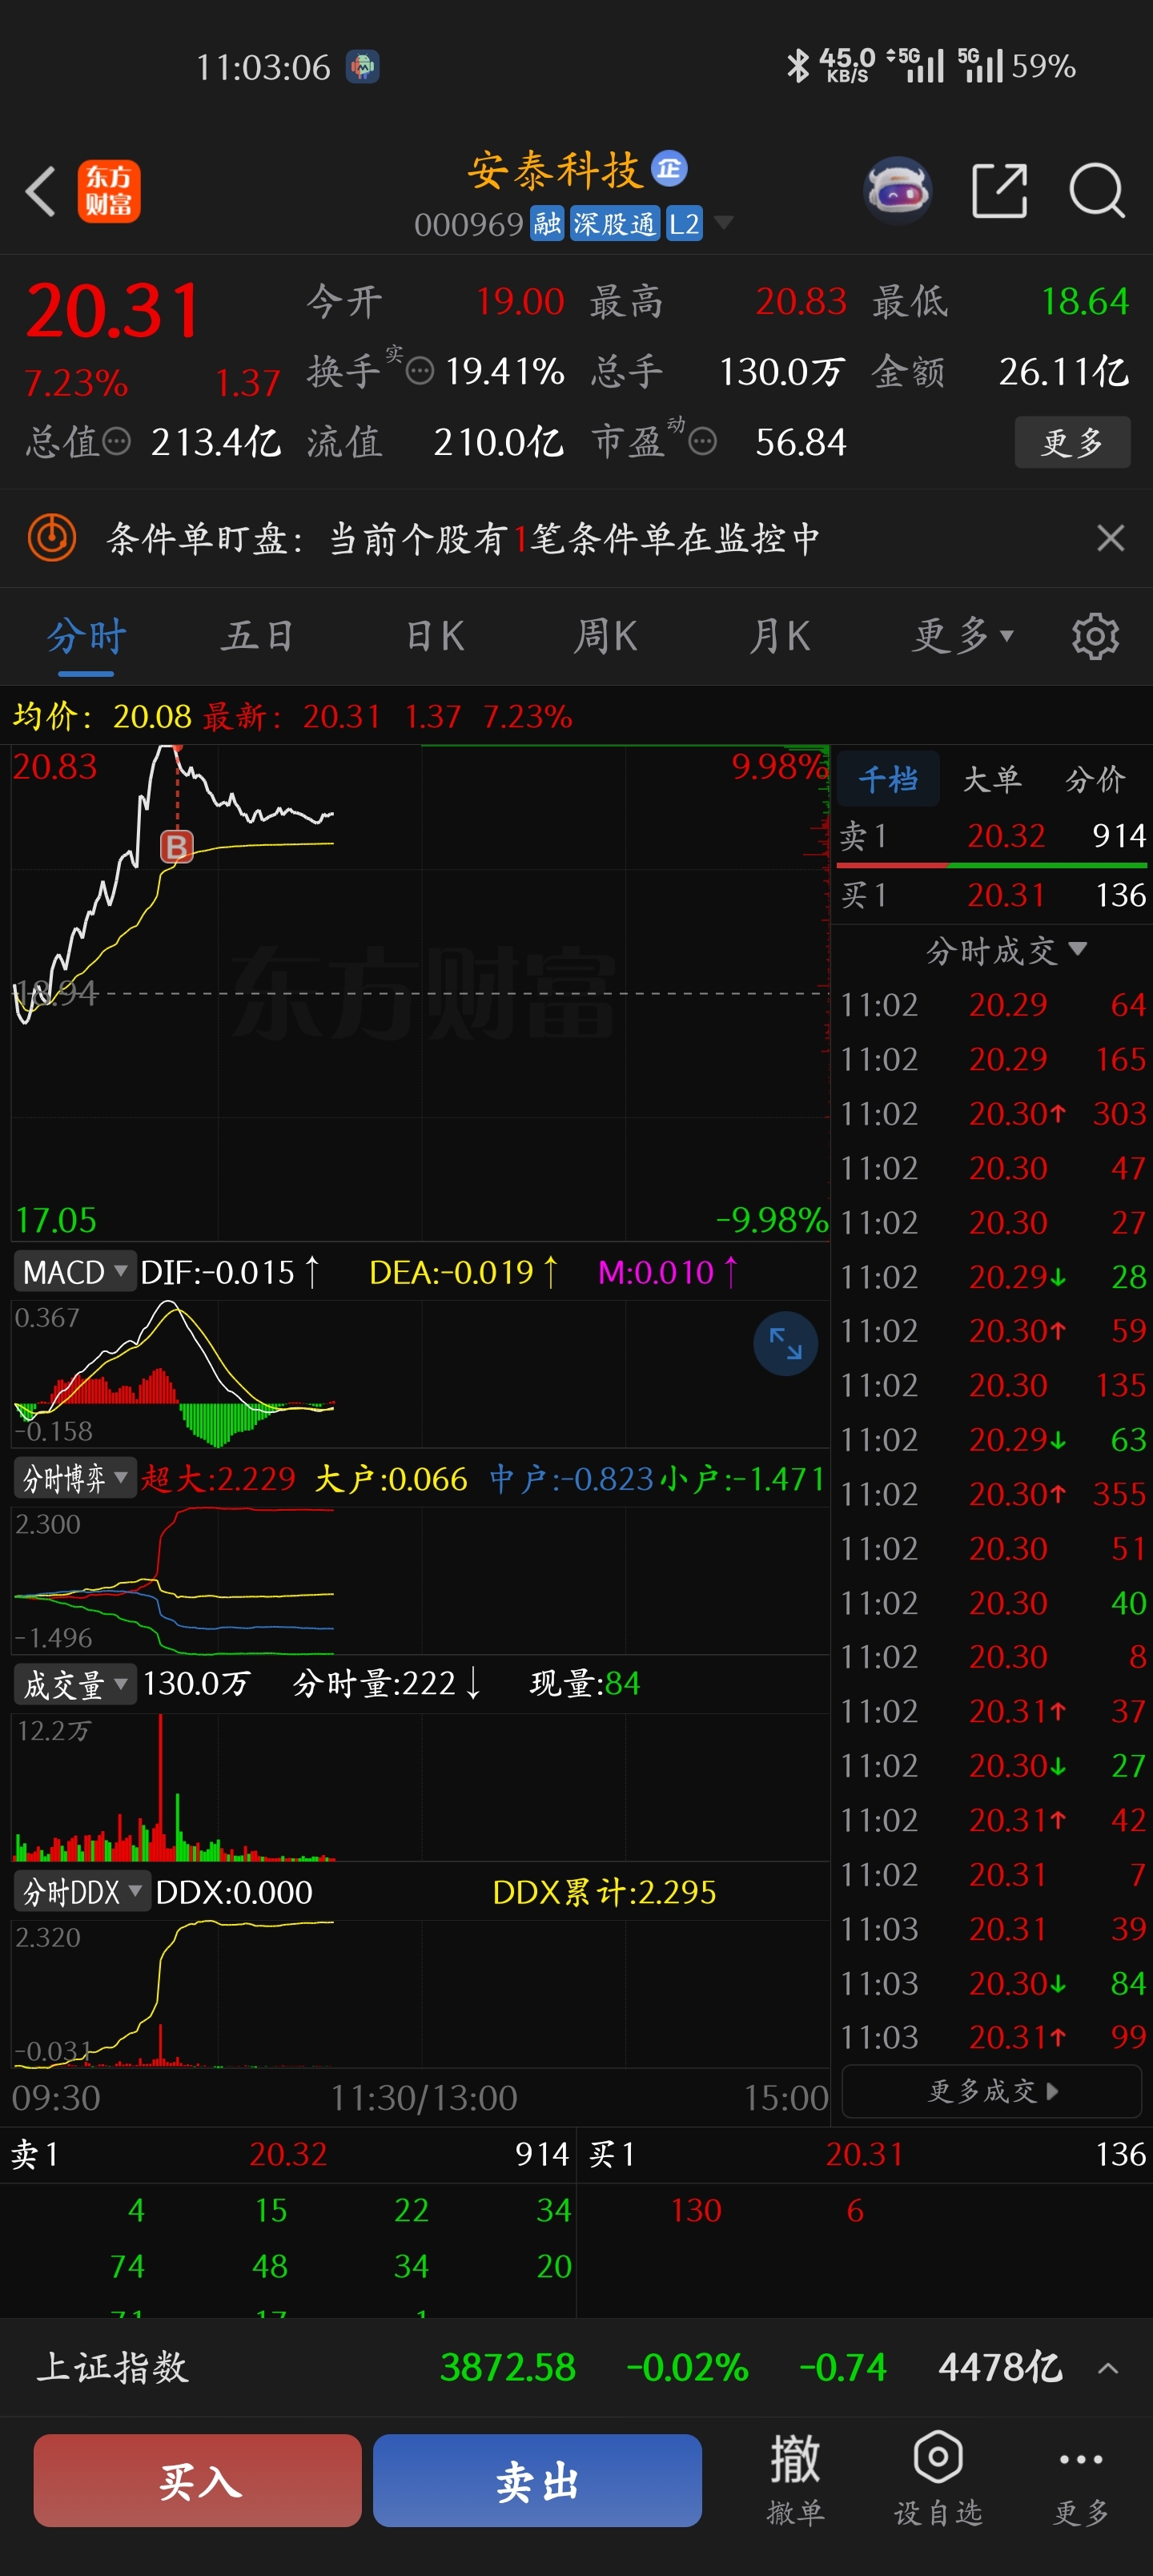The height and width of the screenshot is (2576, 1153).
Task: Open the search magnifier icon
Action: click(x=1097, y=190)
